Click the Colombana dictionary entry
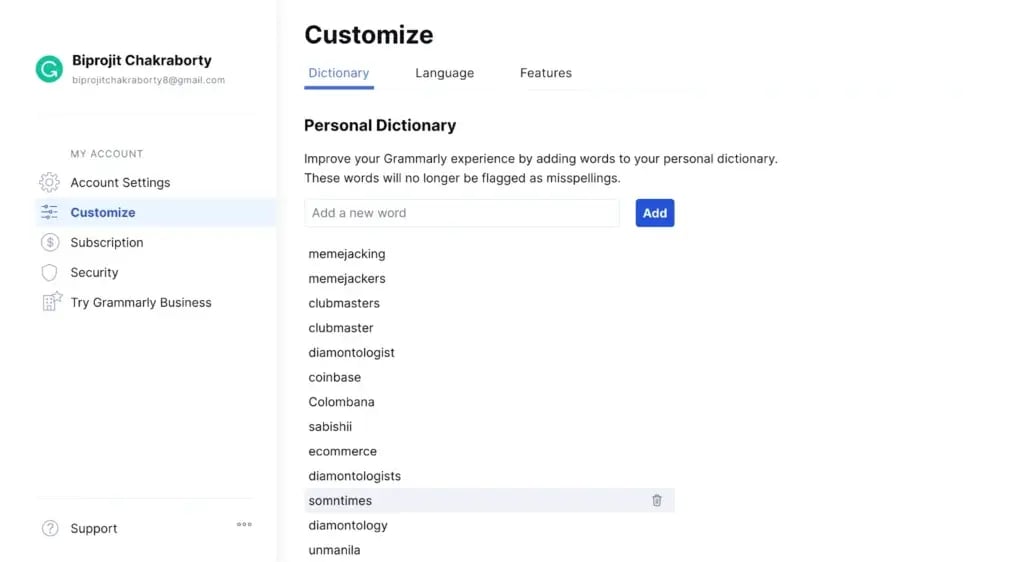Screen dimensions: 1024x562 point(342,402)
